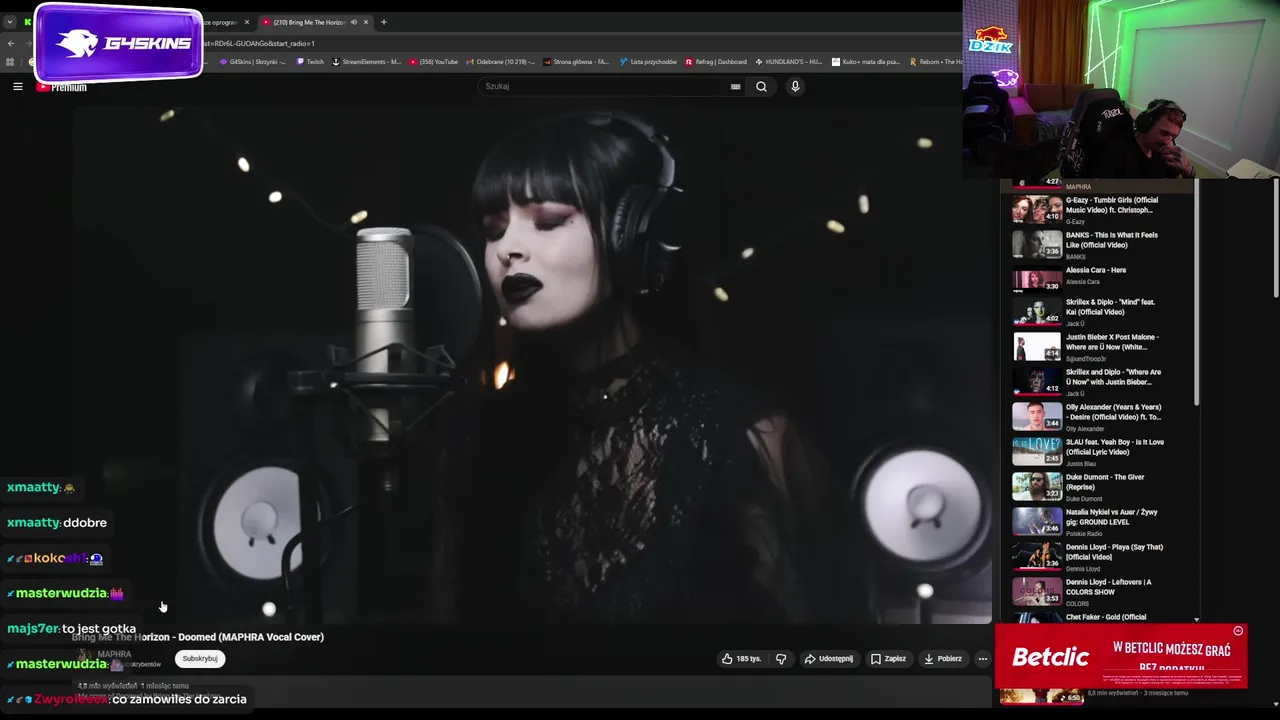Open G4Skins | Skrzynki bookmark

point(253,62)
